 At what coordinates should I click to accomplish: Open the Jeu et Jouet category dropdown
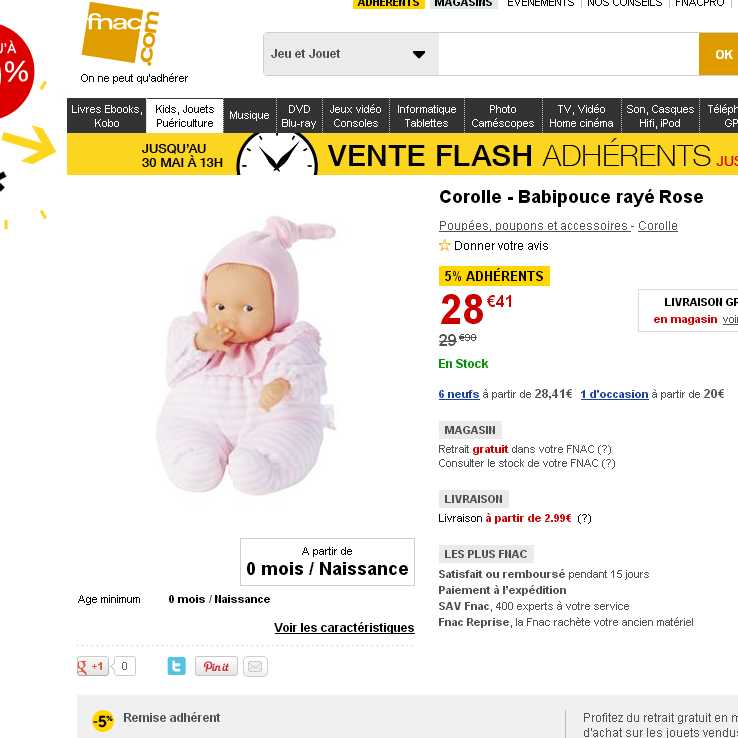point(351,54)
